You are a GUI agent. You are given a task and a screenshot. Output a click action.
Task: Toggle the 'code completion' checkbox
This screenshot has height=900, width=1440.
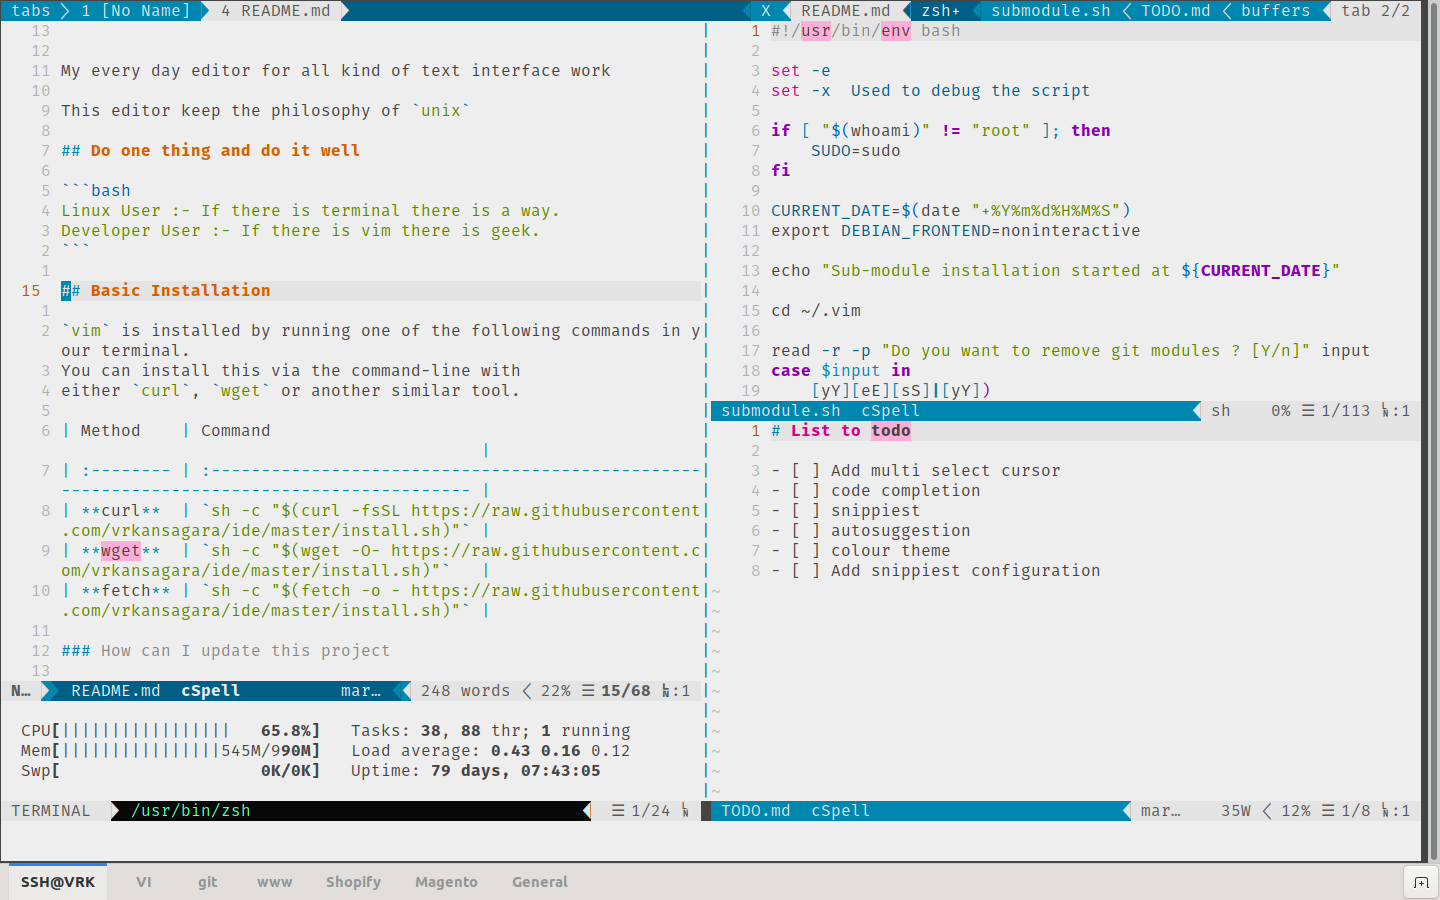805,491
